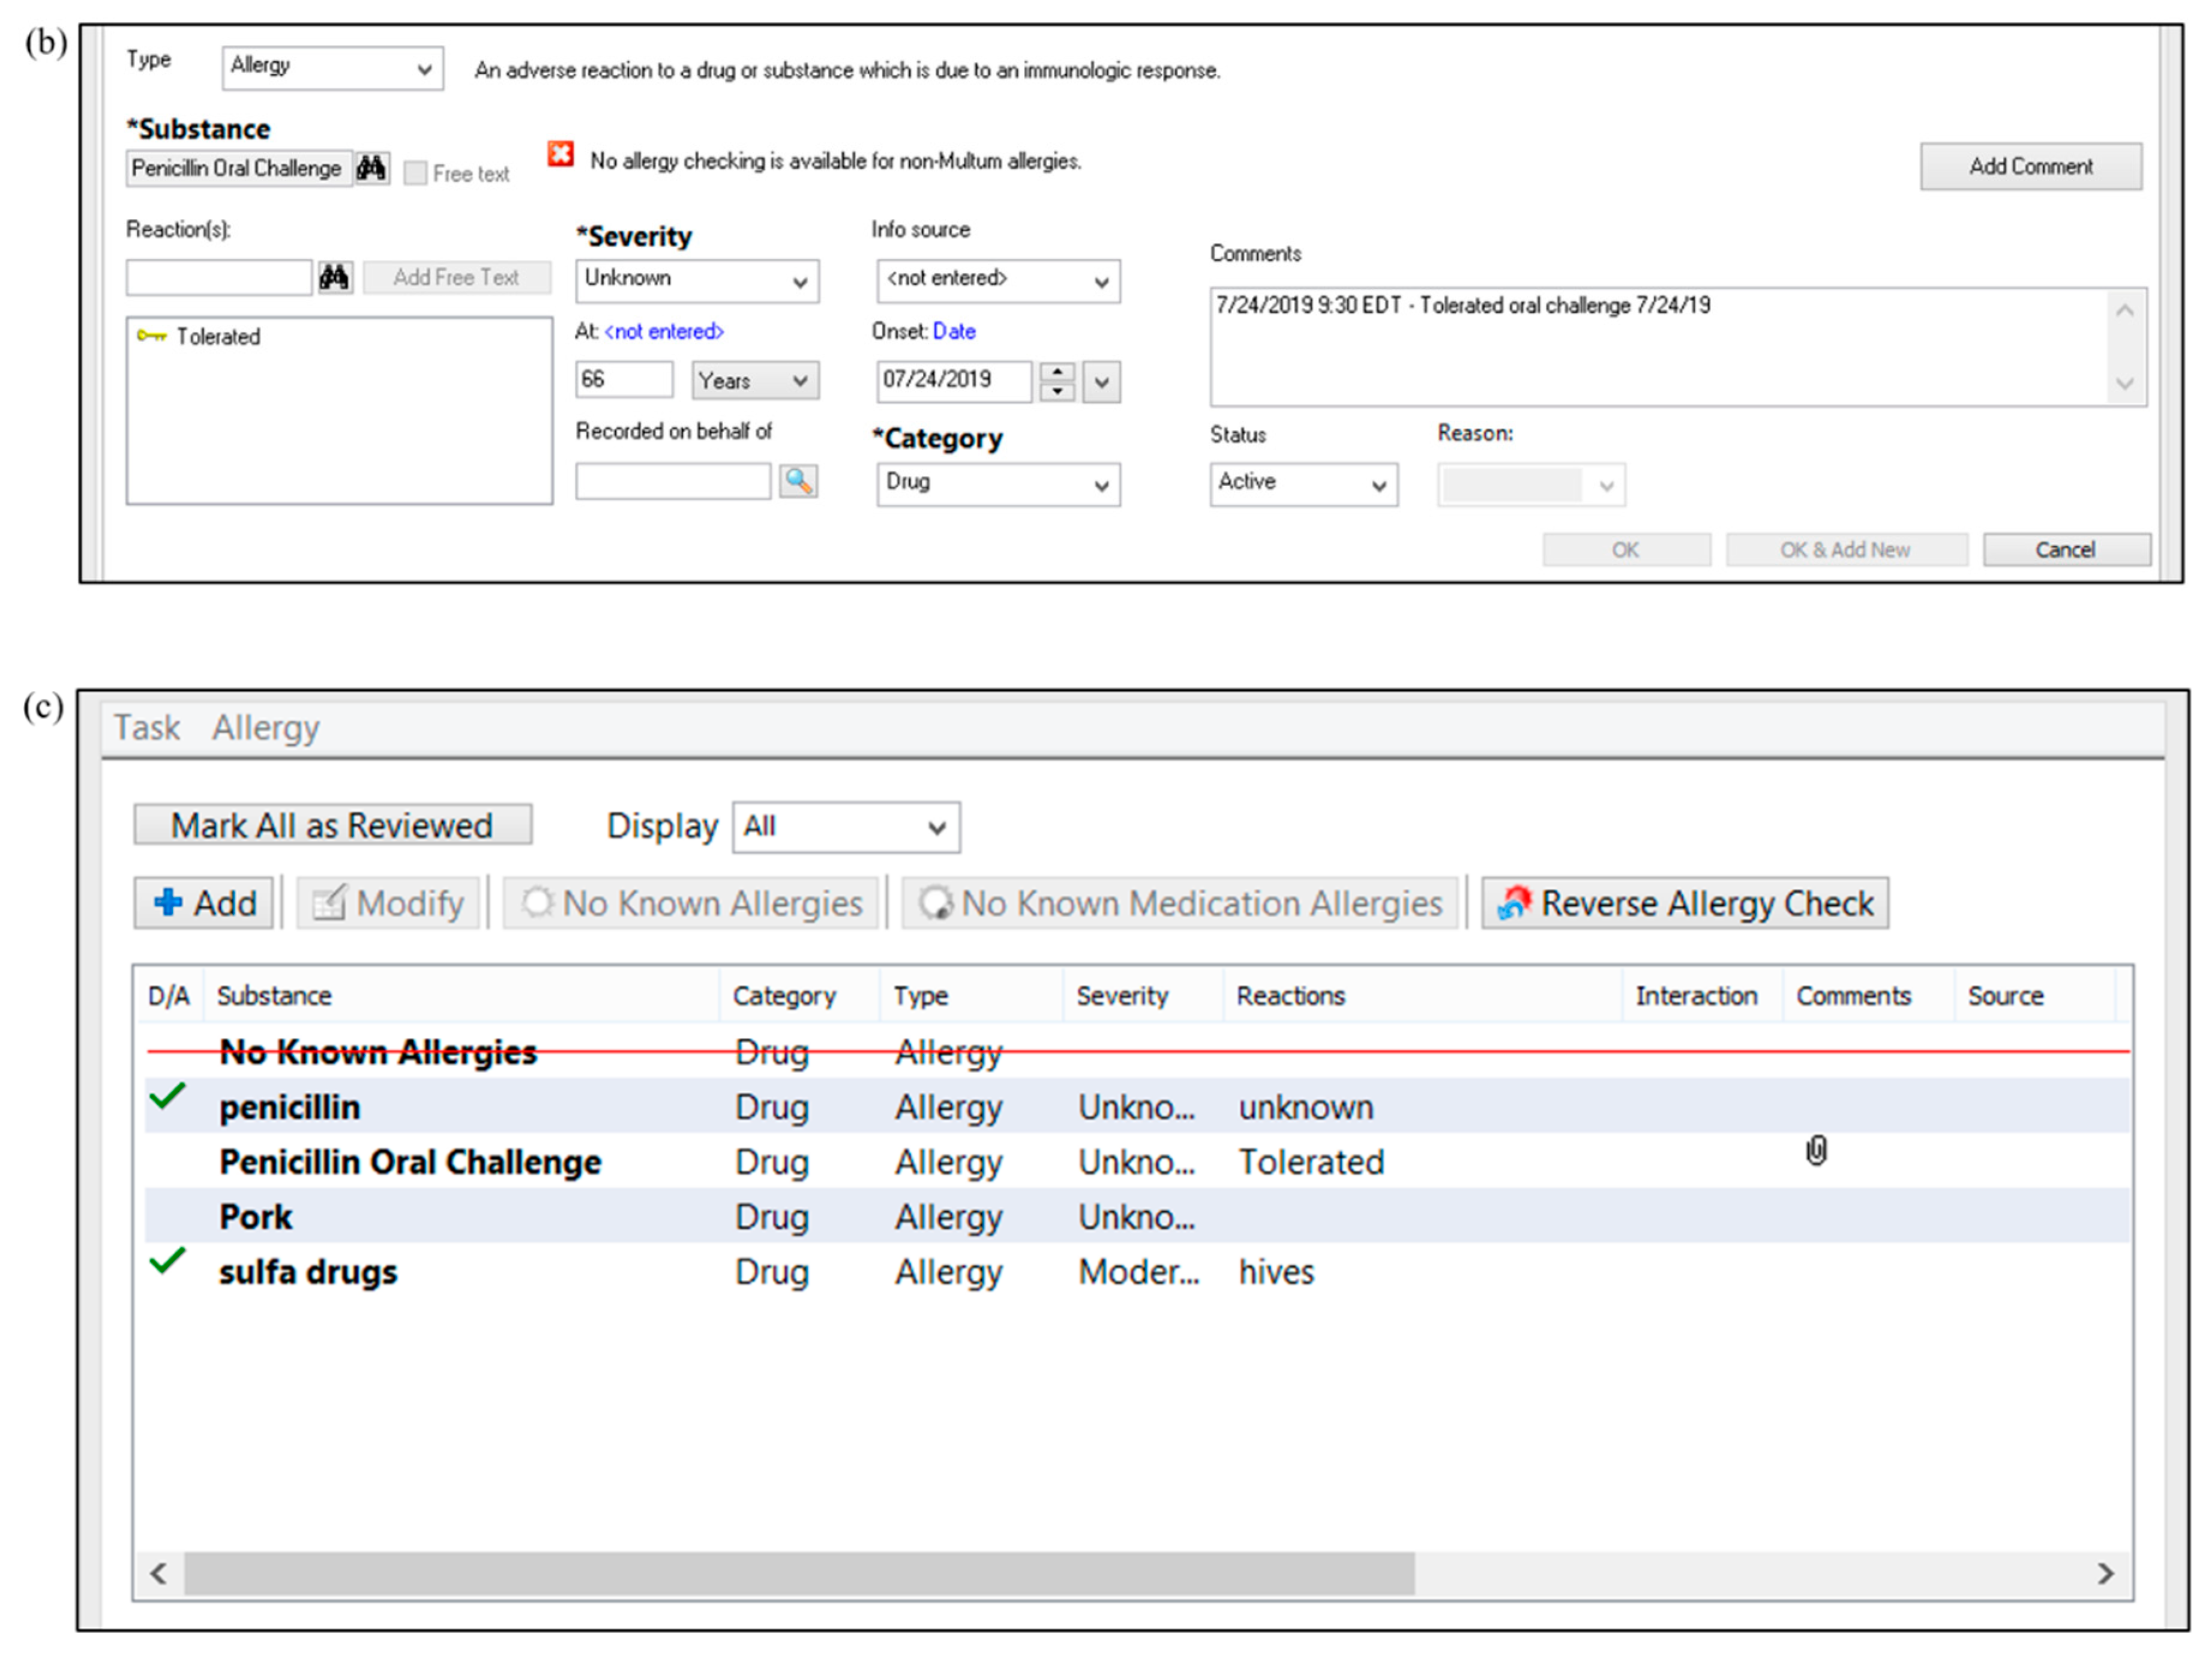Click the Reverse Allergy Check button
The height and width of the screenshot is (1653, 2212).
click(1685, 904)
